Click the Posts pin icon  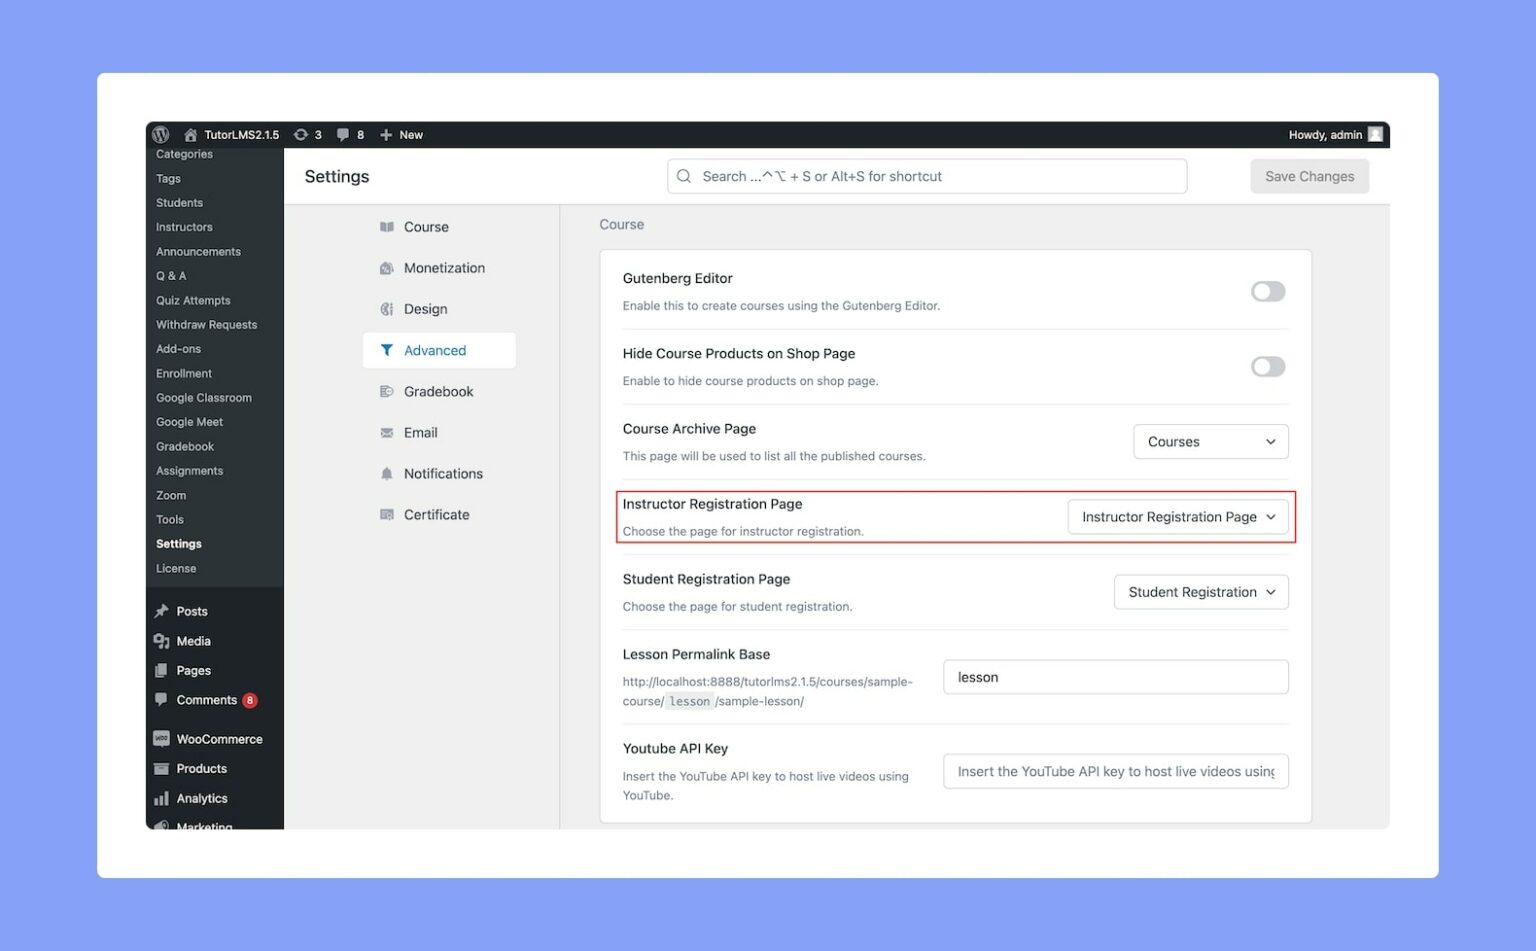161,611
